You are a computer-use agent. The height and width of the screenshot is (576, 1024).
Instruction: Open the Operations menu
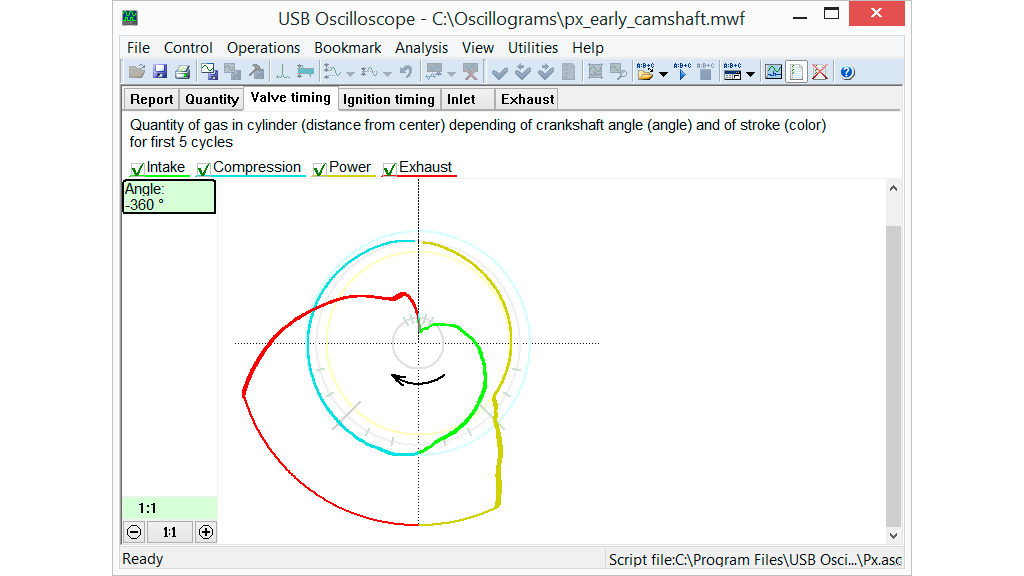tap(263, 48)
